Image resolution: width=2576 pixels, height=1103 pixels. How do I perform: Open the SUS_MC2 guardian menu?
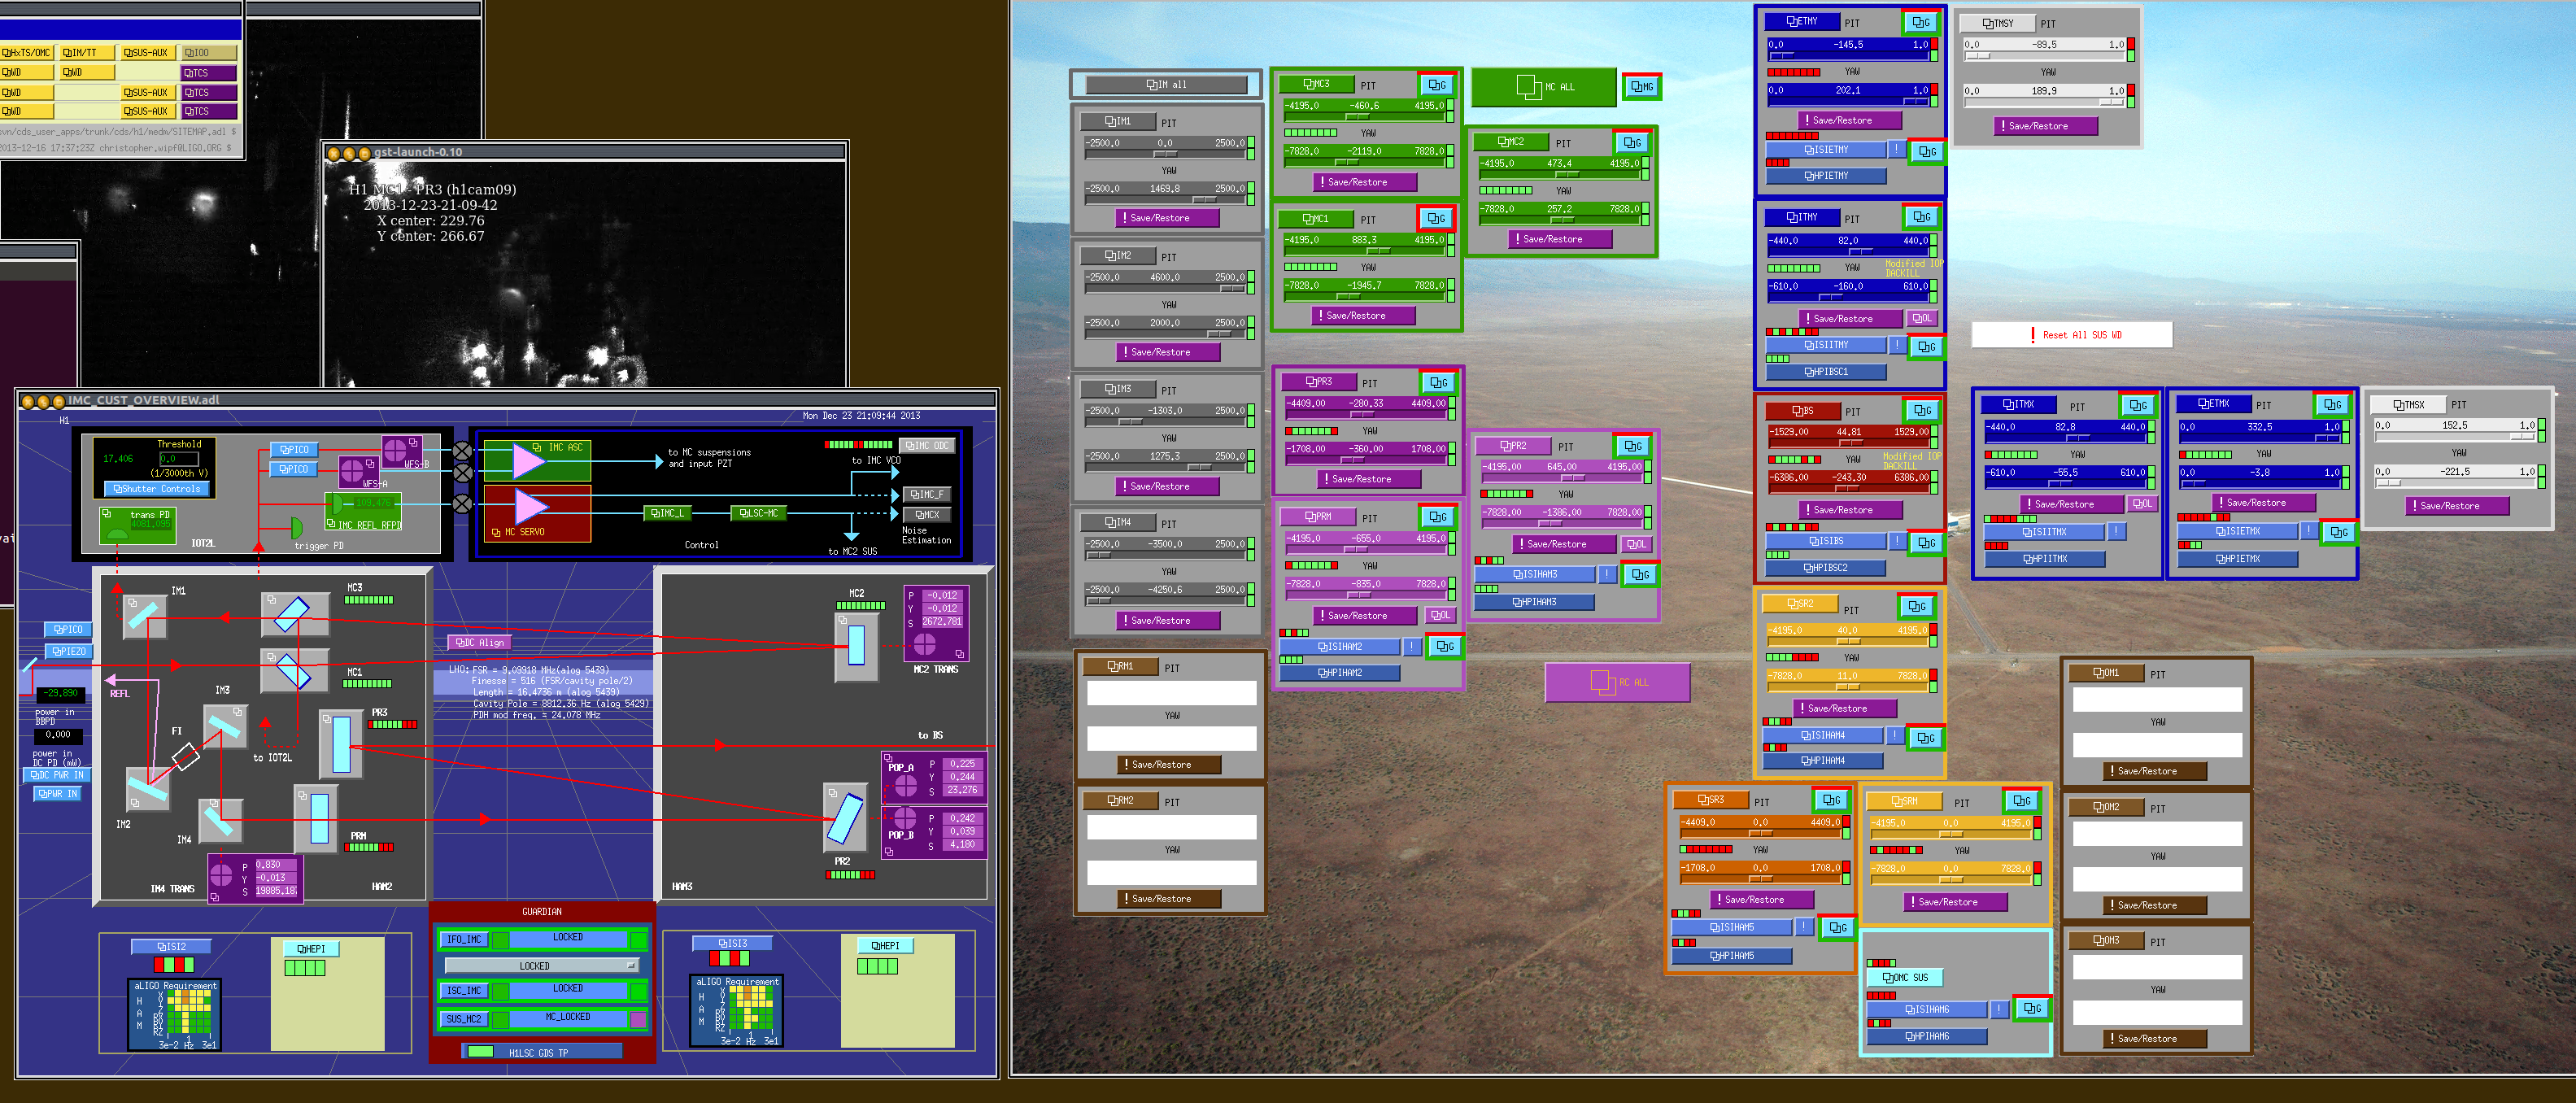coord(464,1019)
